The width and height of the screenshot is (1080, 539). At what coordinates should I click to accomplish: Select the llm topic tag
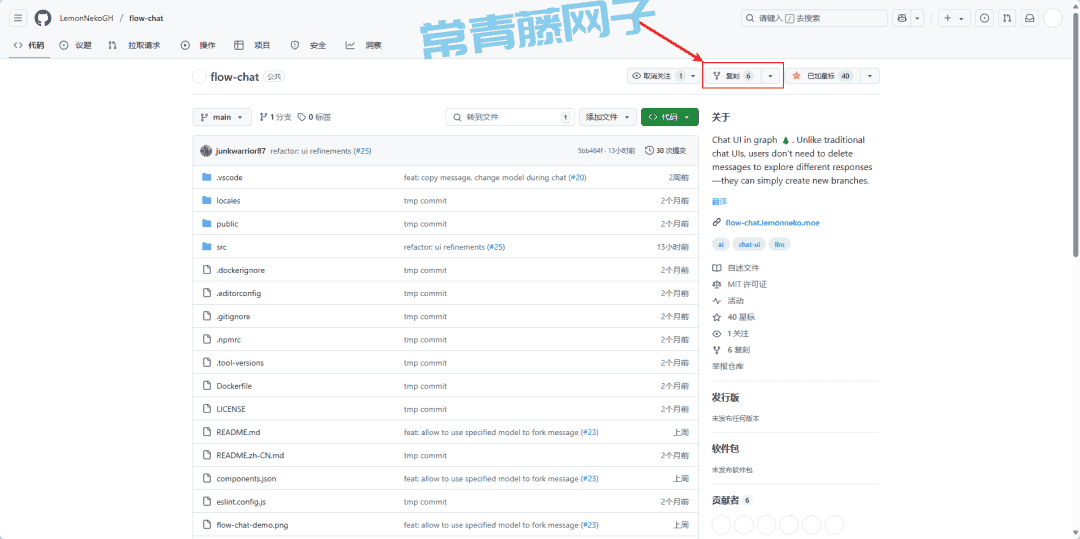pyautogui.click(x=780, y=244)
